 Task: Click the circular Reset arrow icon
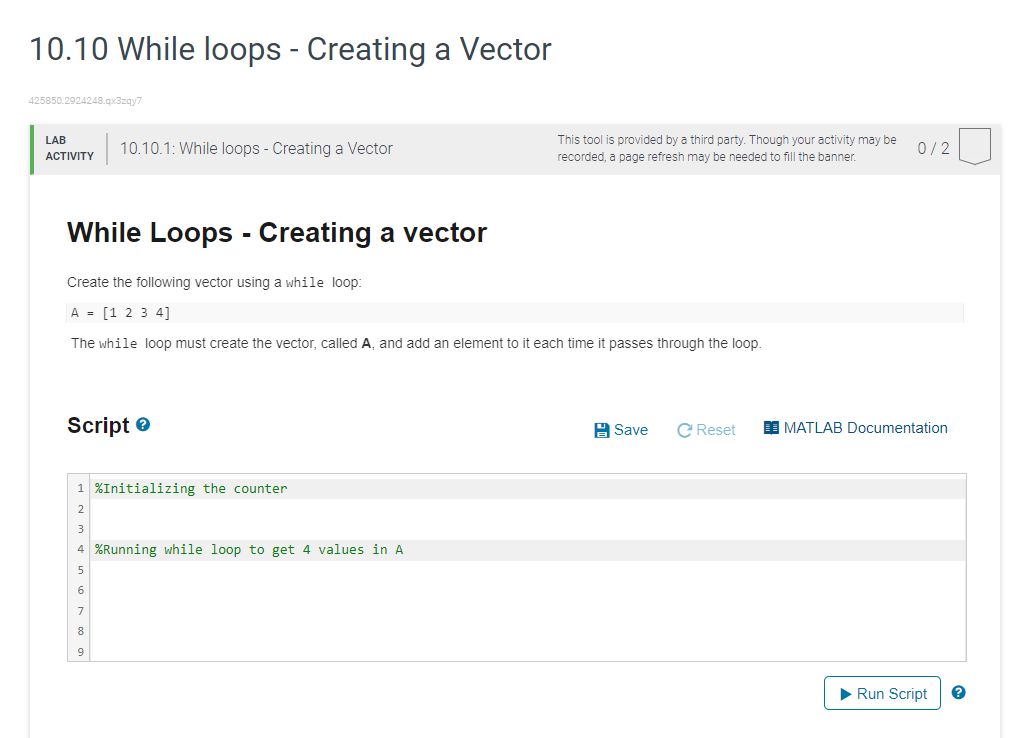pyautogui.click(x=684, y=429)
